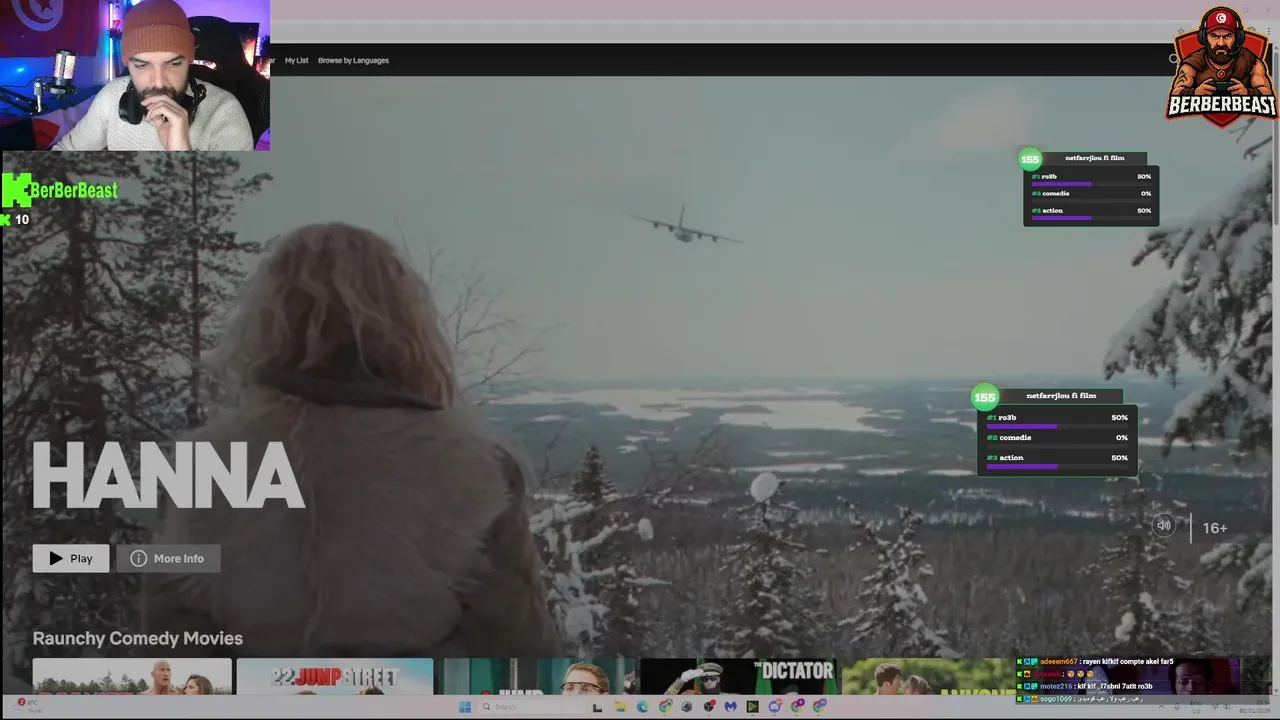Open Discord from the taskbar
Viewport: 1280px width, 720px height.
[775, 707]
